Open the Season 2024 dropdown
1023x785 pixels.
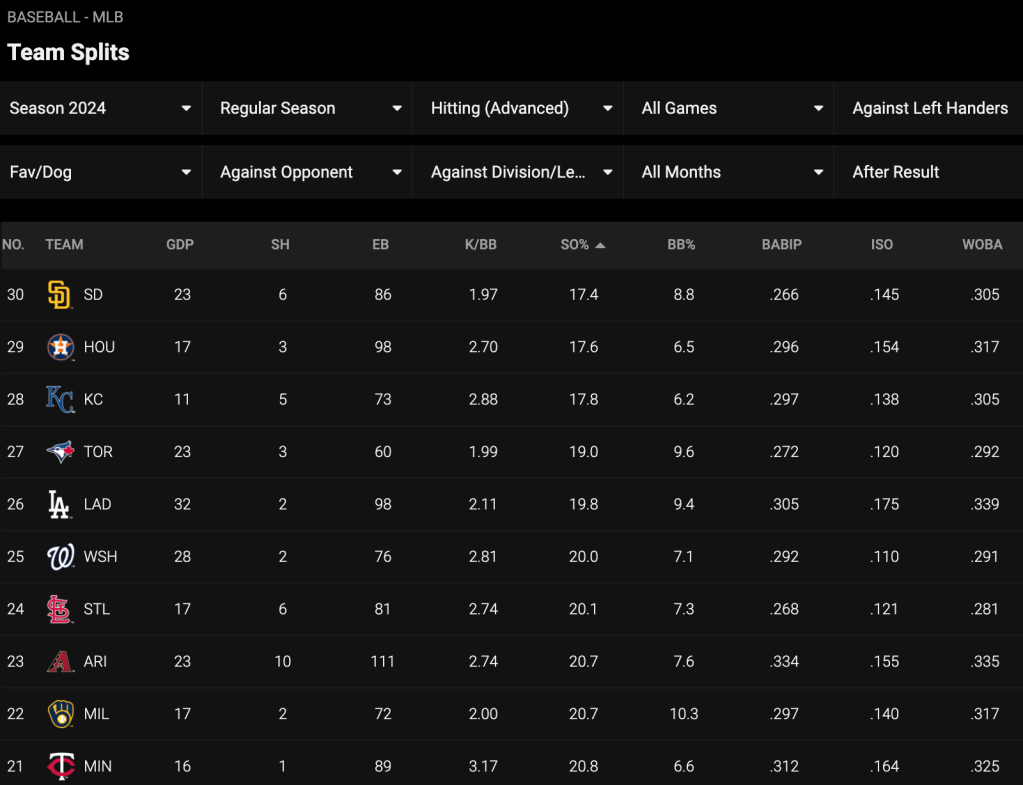pos(100,108)
